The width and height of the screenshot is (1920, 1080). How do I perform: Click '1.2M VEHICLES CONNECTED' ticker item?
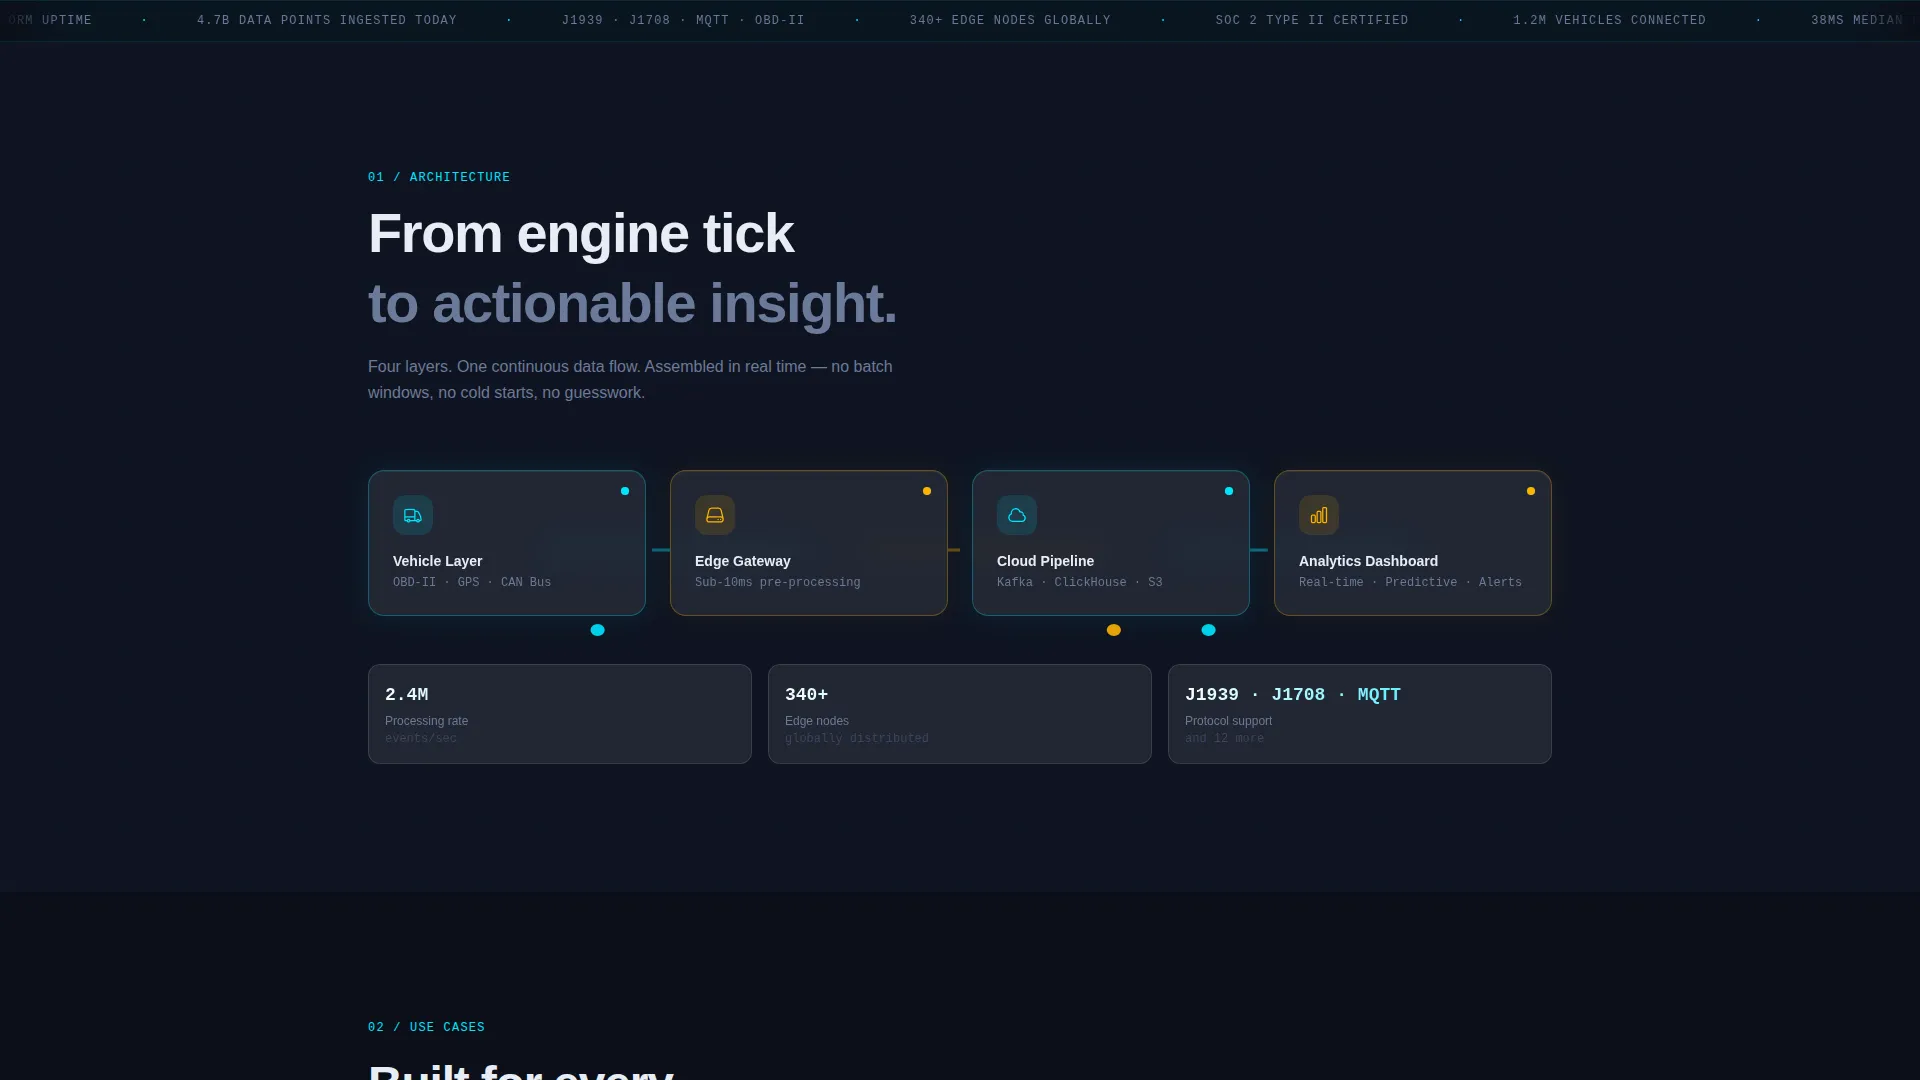click(x=1610, y=20)
